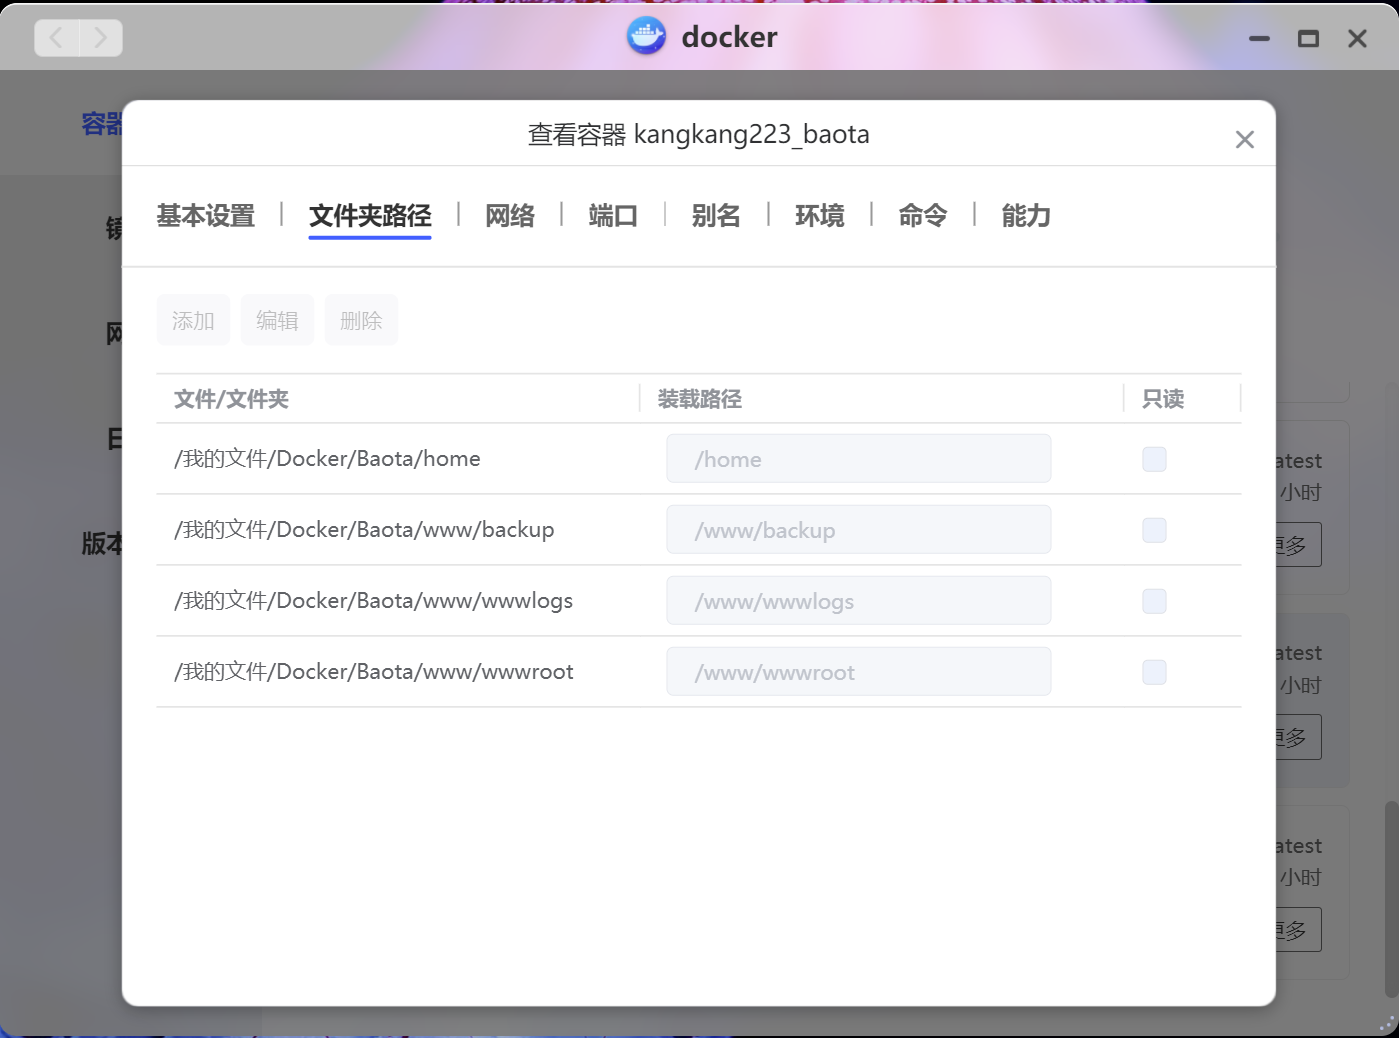Click the back navigation arrow
This screenshot has width=1399, height=1038.
[57, 38]
